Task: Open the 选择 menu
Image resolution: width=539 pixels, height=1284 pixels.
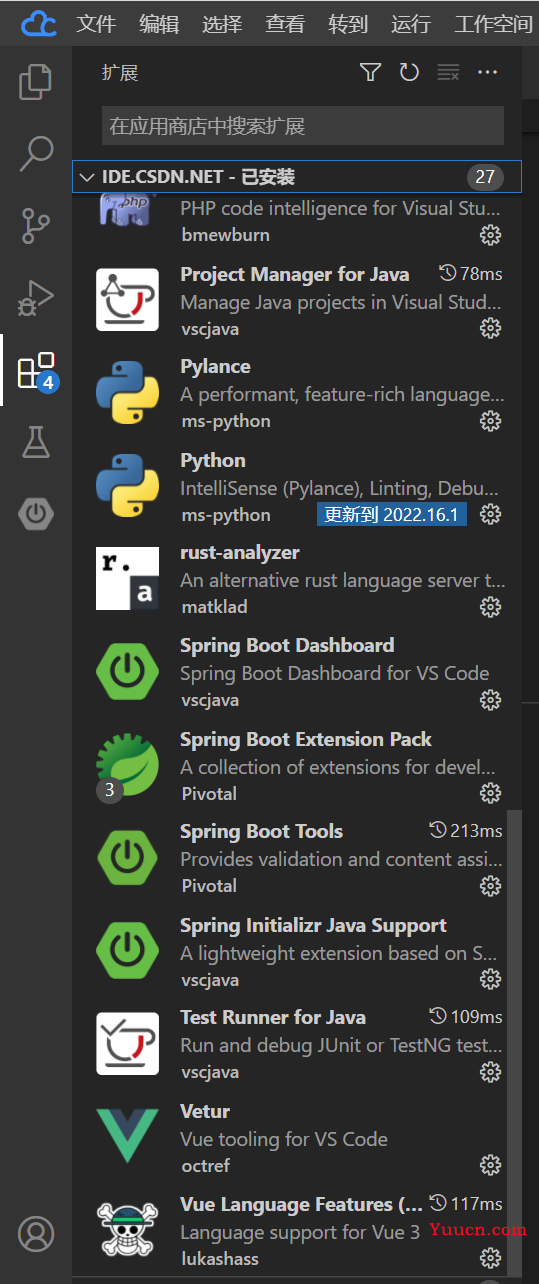Action: point(222,24)
